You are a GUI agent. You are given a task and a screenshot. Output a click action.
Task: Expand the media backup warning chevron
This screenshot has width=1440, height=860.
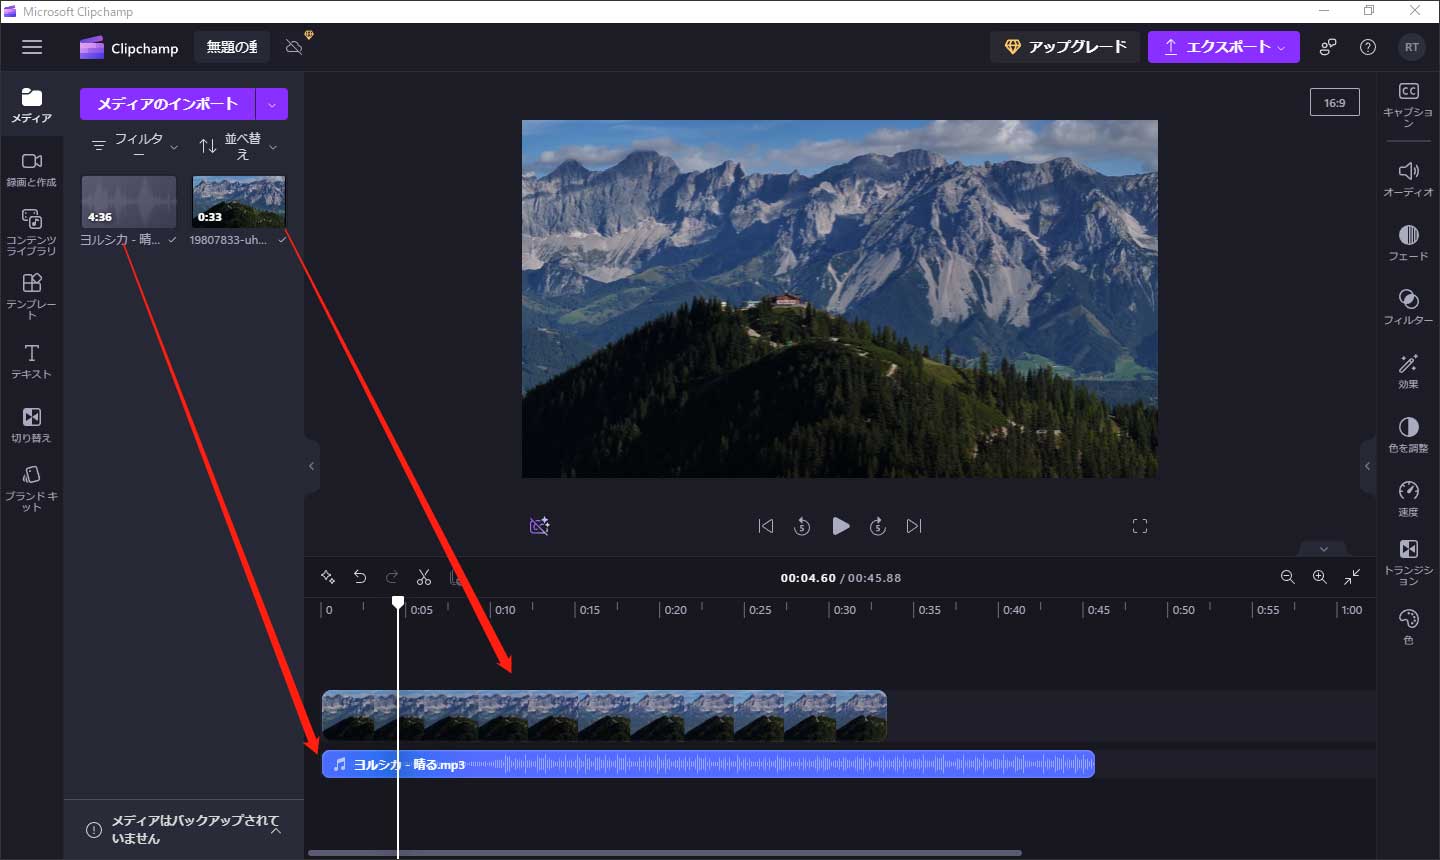[276, 830]
